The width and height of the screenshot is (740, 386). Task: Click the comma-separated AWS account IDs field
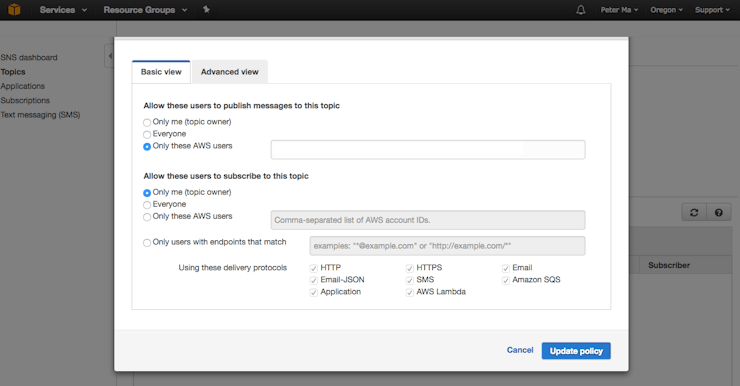pyautogui.click(x=428, y=220)
